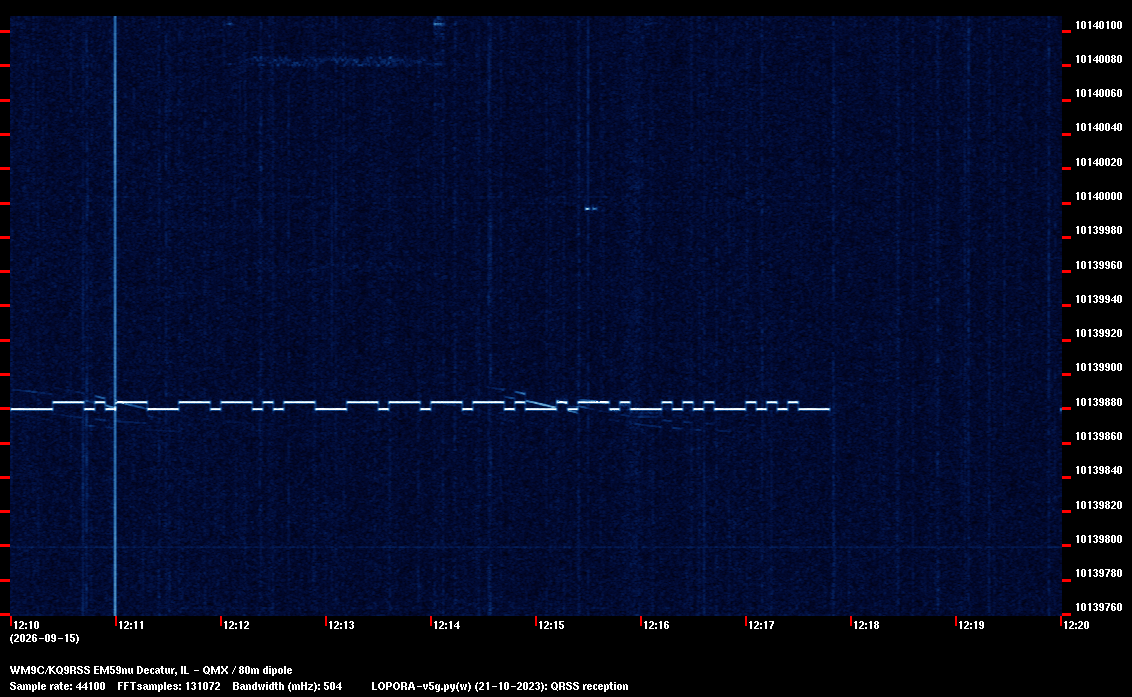The image size is (1132, 697).
Task: Click the LOPORA-v5g.py QRSS reception text
Action: click(500, 686)
